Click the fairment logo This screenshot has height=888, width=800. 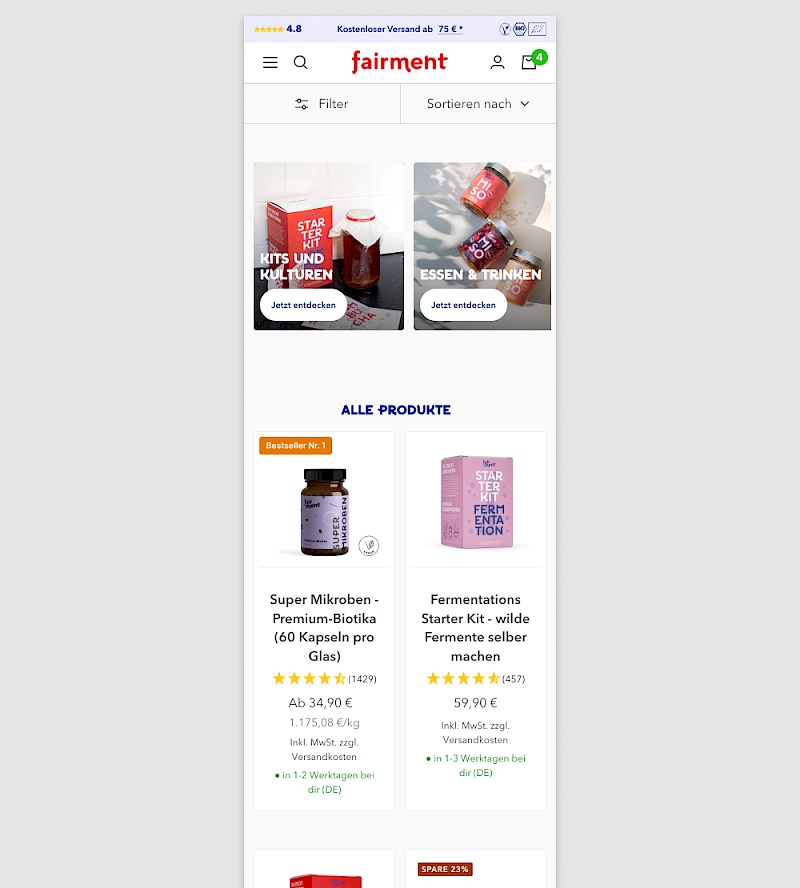click(x=399, y=62)
